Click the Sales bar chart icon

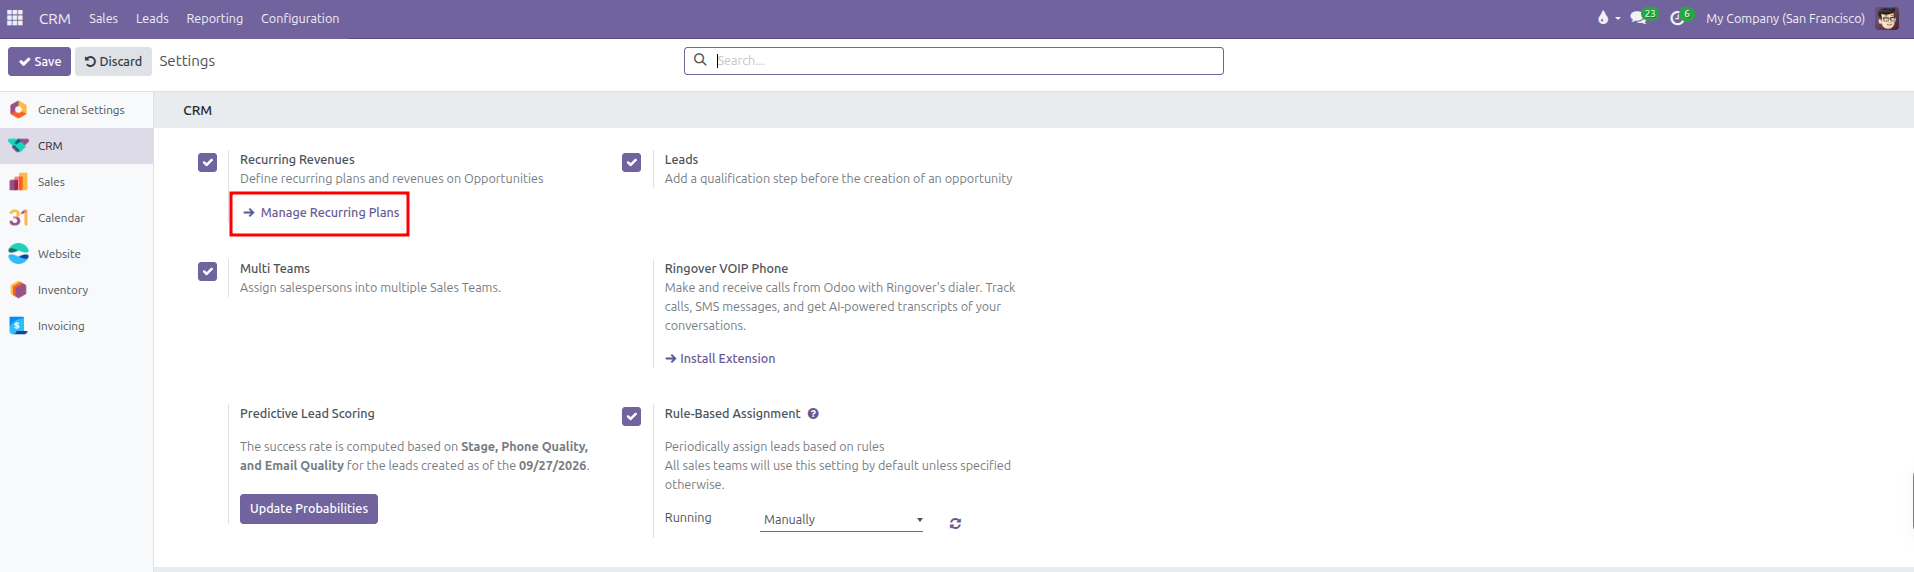tap(18, 181)
